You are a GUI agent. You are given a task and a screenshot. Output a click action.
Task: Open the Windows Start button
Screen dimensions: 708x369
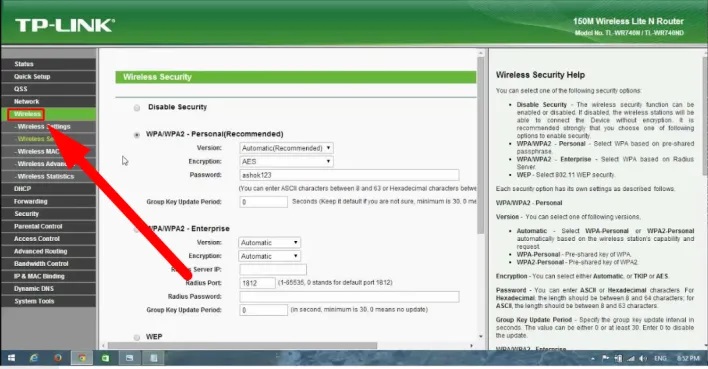[x=11, y=358]
